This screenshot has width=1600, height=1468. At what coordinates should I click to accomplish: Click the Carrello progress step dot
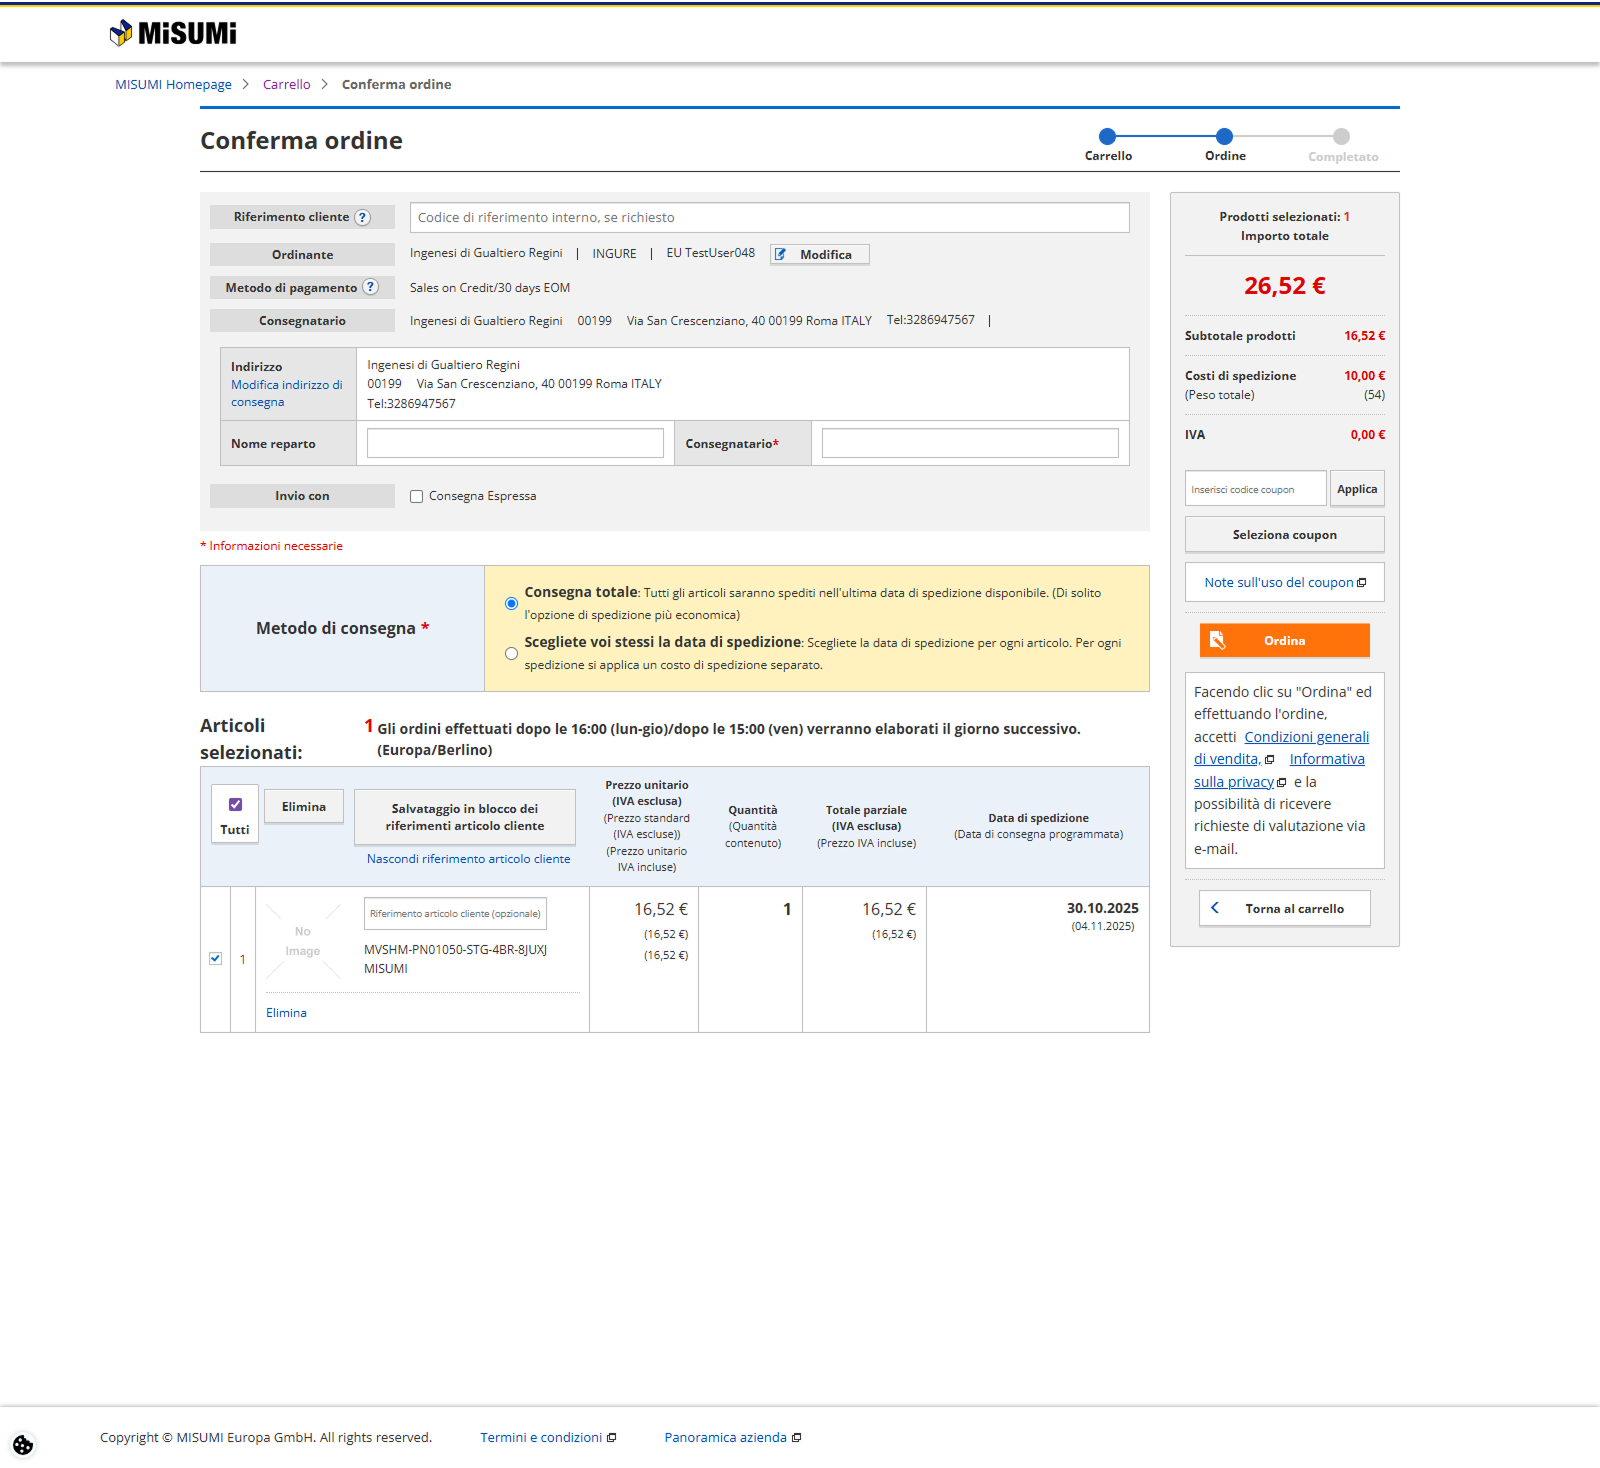[x=1107, y=137]
